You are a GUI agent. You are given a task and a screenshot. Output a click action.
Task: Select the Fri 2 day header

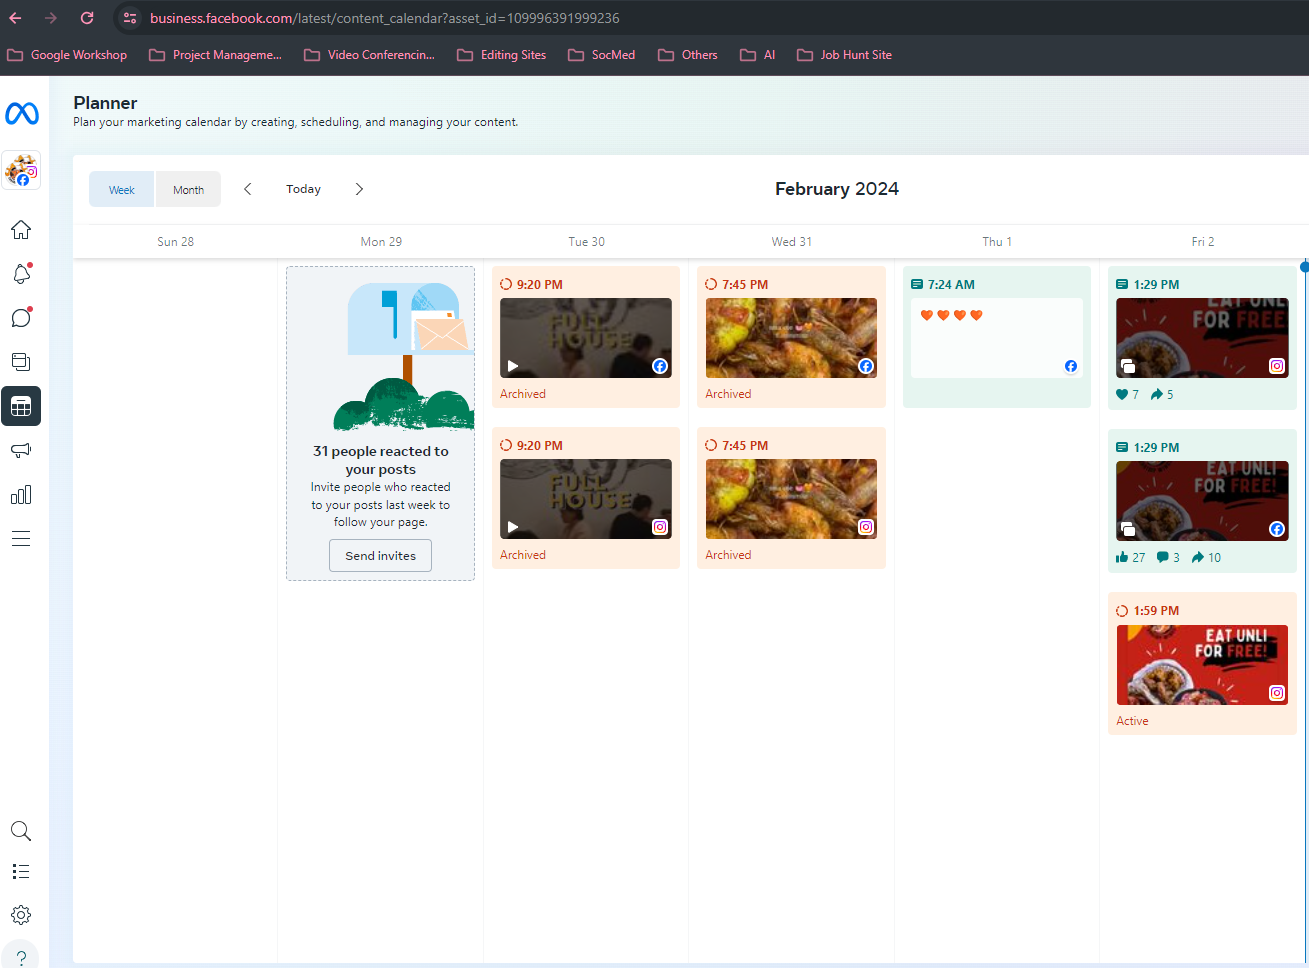[x=1203, y=242]
